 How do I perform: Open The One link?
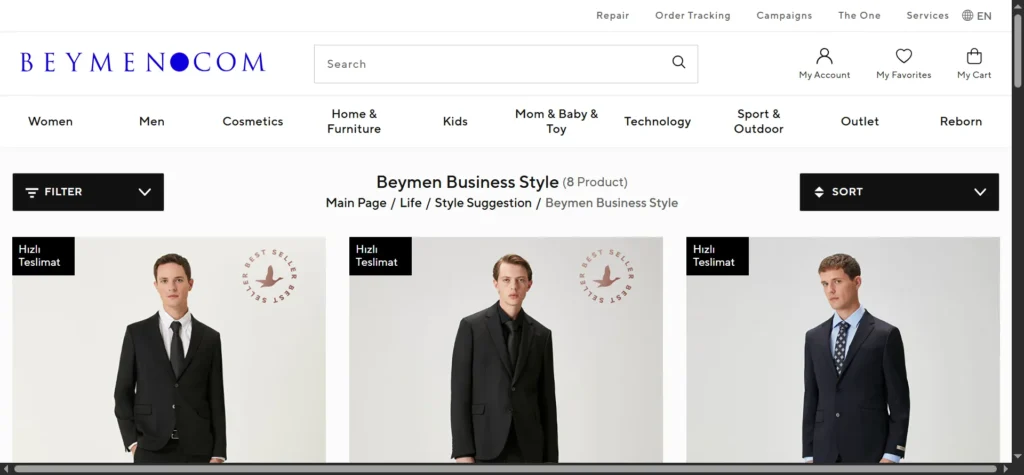coord(859,16)
